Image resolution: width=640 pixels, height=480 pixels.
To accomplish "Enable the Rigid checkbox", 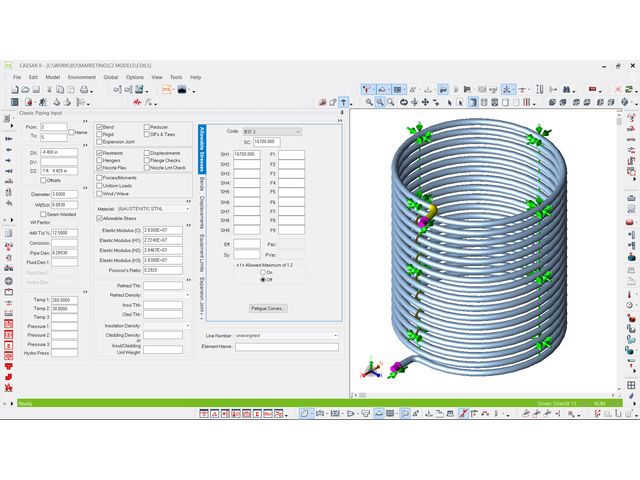I will 99,134.
